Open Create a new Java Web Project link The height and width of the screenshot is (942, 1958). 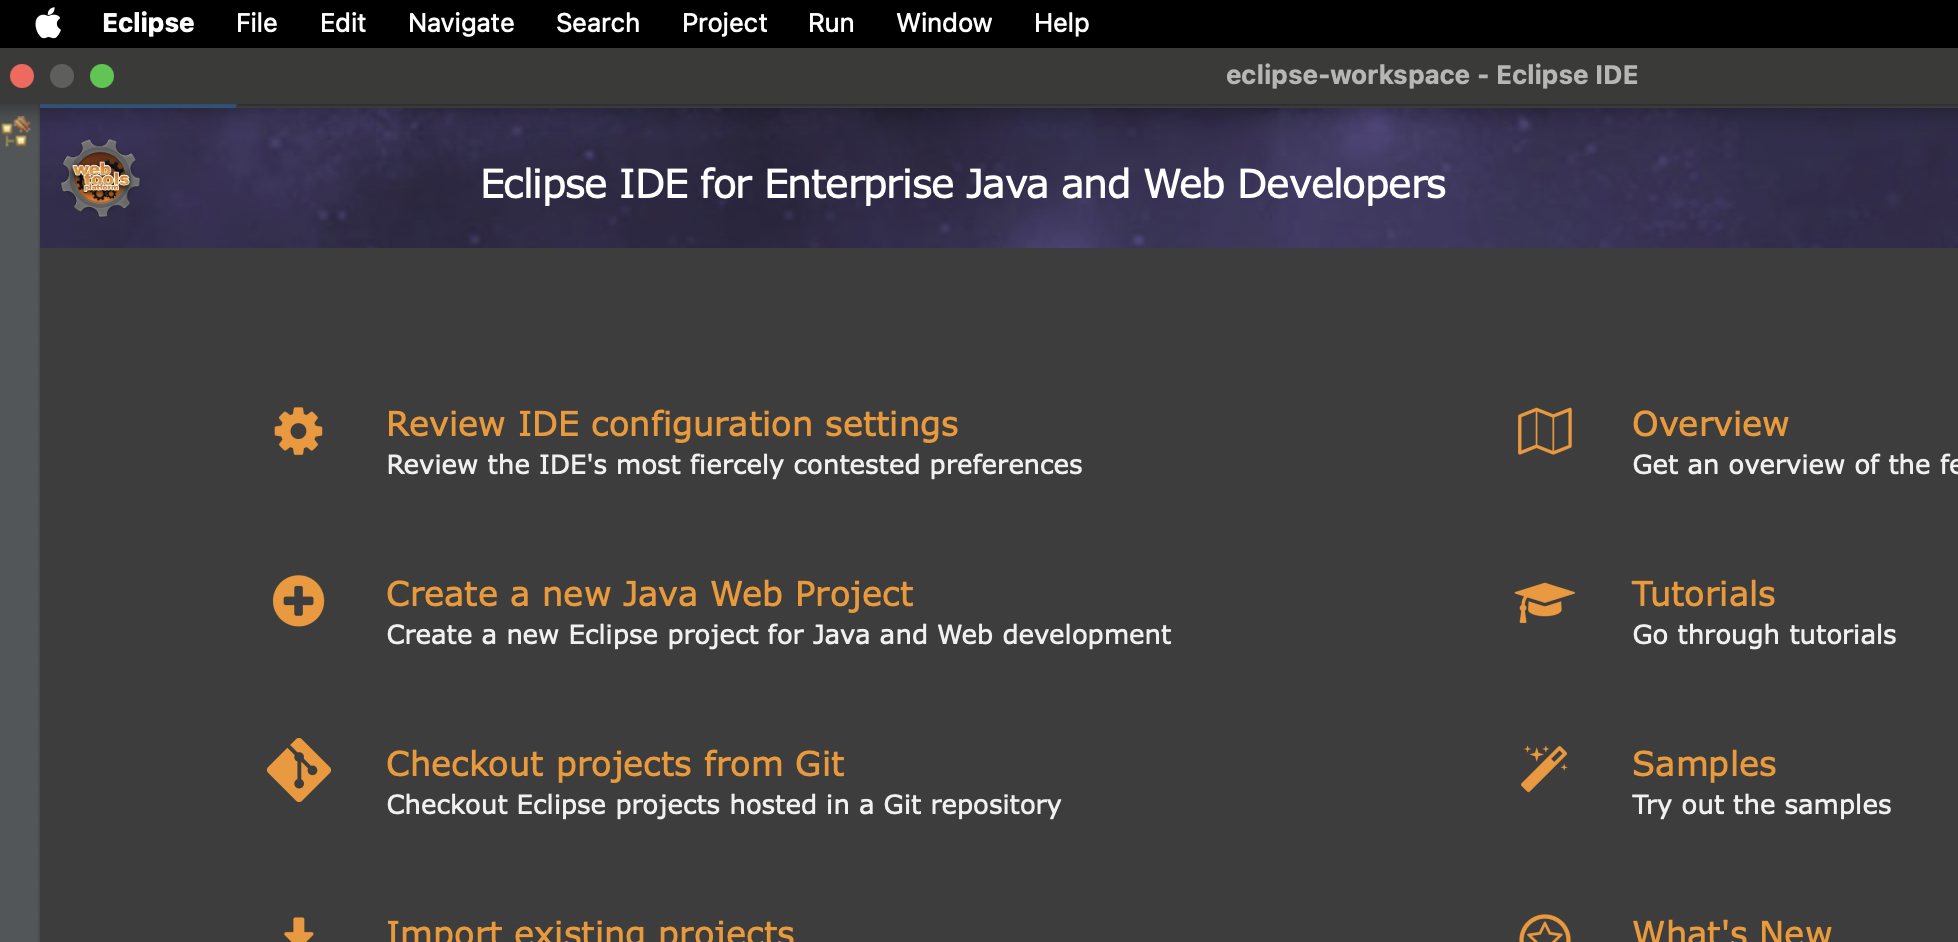650,594
